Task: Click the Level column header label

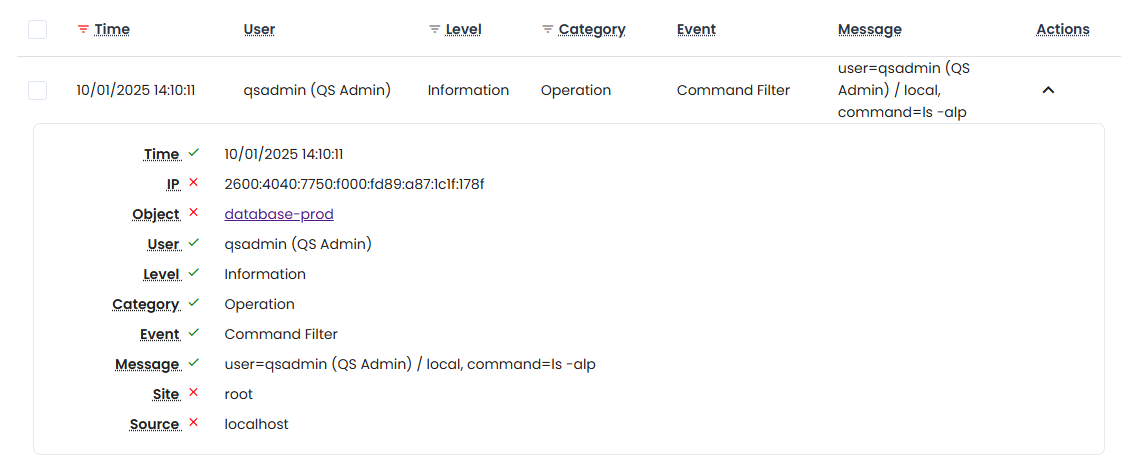Action: pyautogui.click(x=463, y=30)
